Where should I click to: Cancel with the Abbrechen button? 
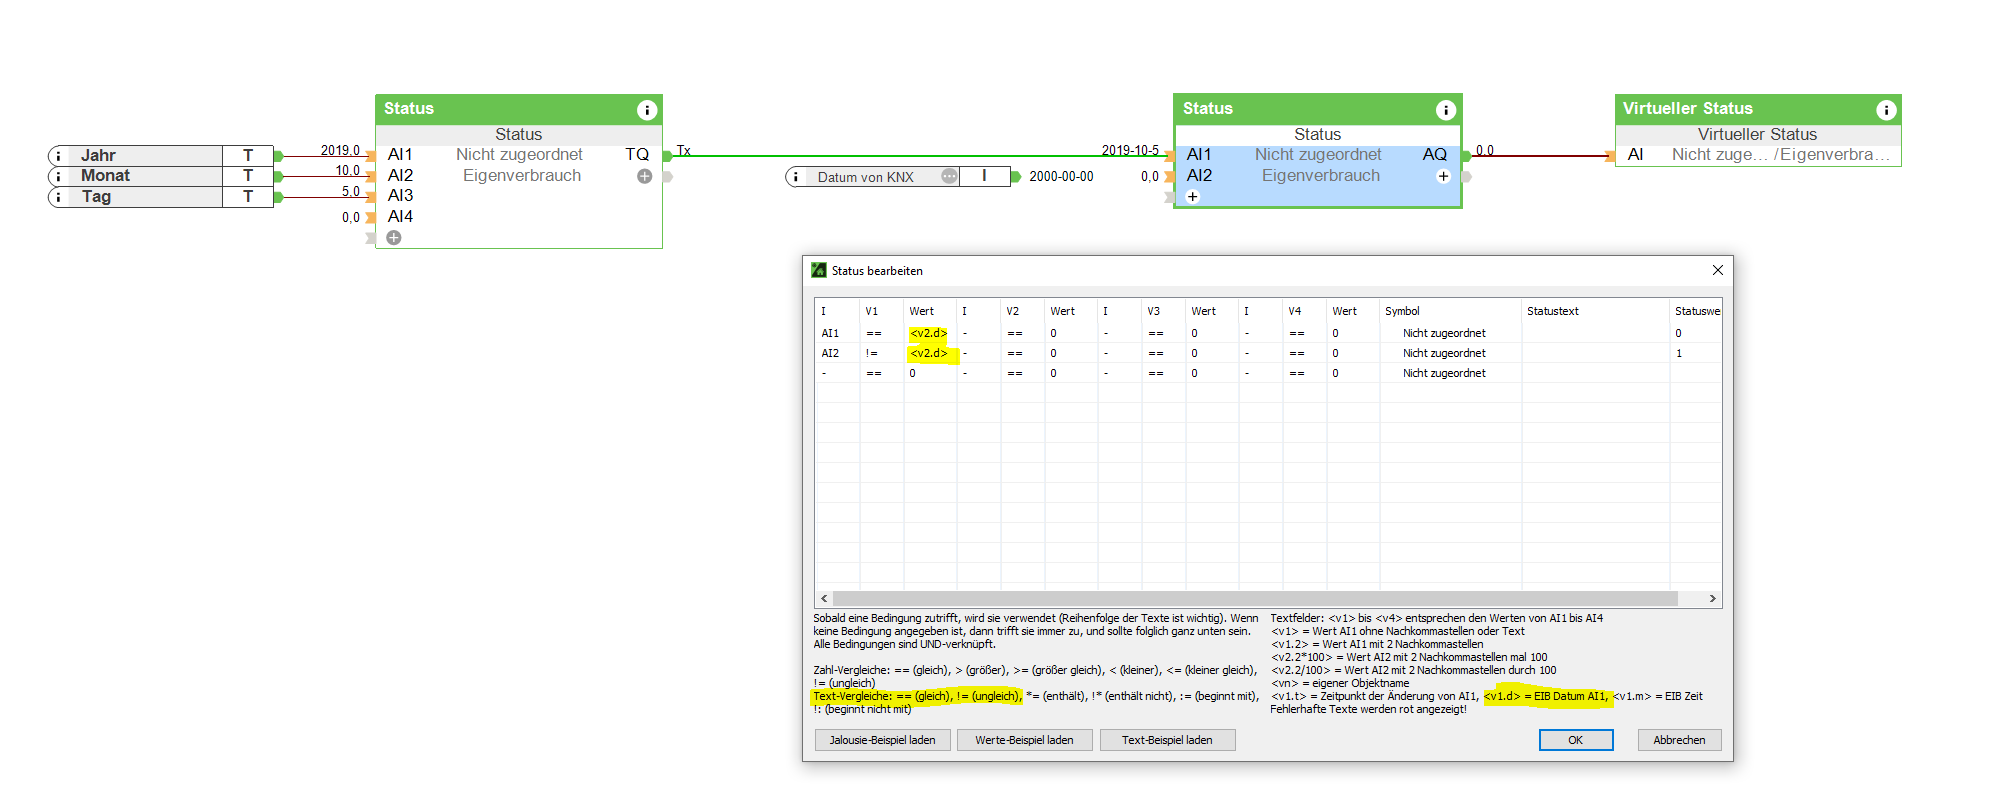(1679, 740)
